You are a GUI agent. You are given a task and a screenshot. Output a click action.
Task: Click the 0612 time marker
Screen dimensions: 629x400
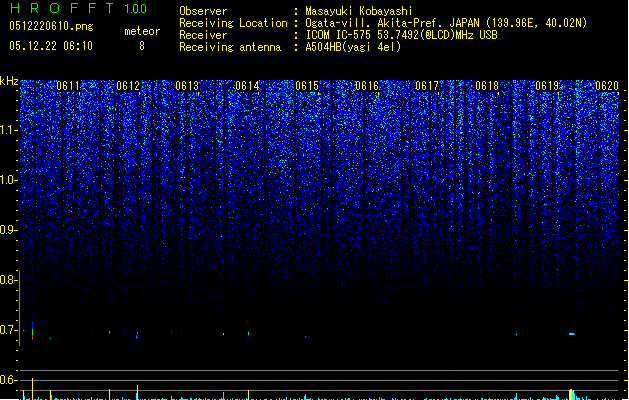click(128, 86)
